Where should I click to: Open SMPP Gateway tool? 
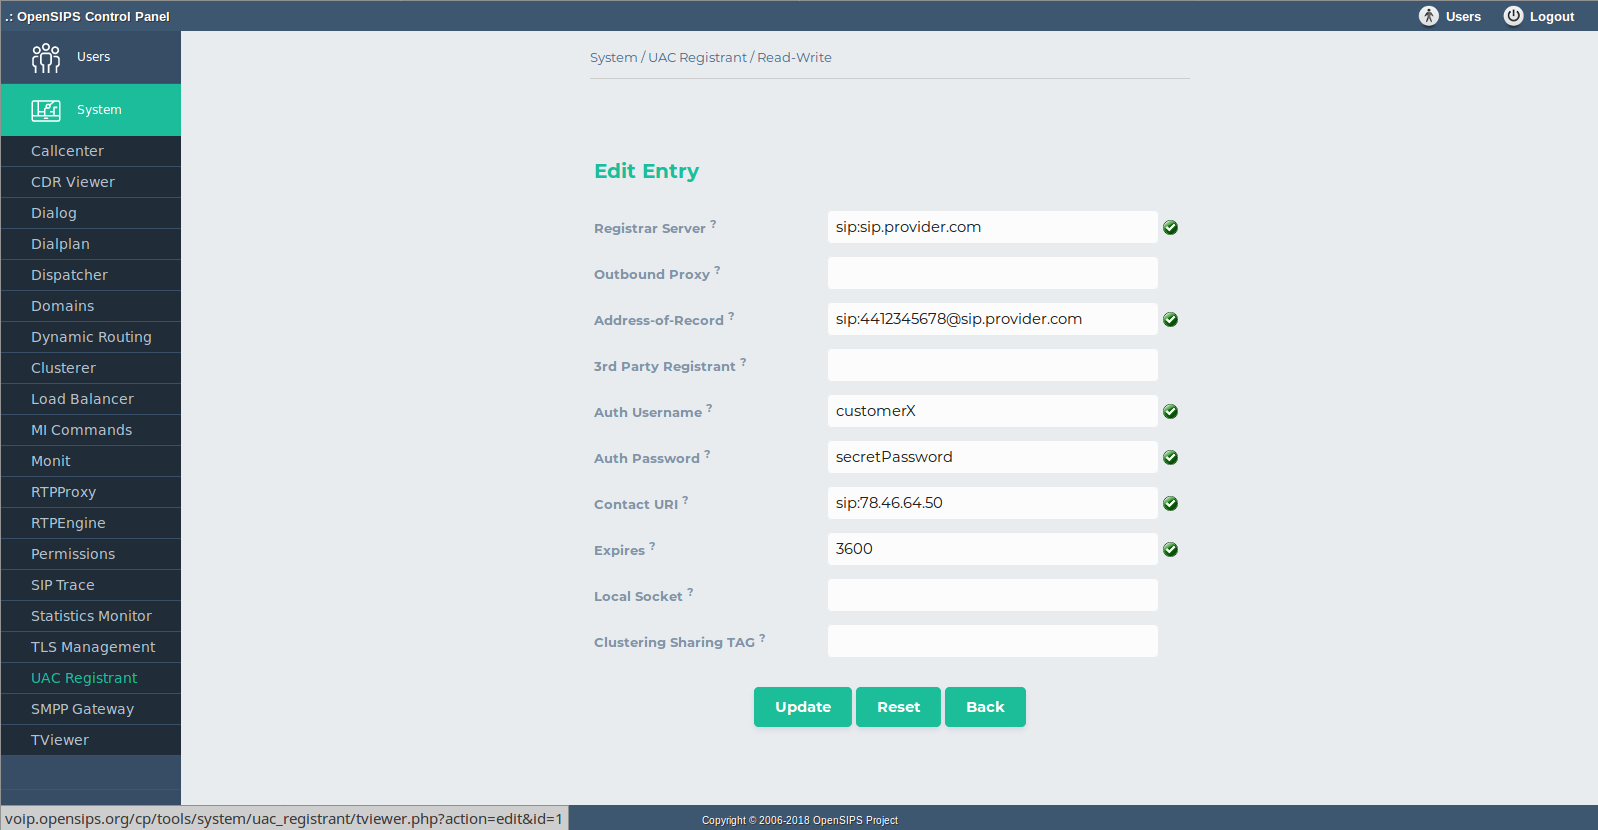pyautogui.click(x=91, y=709)
